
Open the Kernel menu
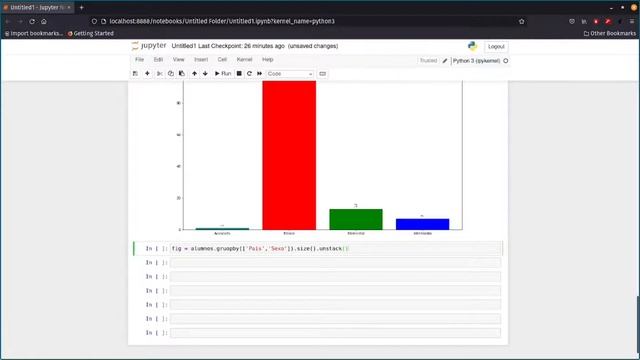click(x=244, y=60)
